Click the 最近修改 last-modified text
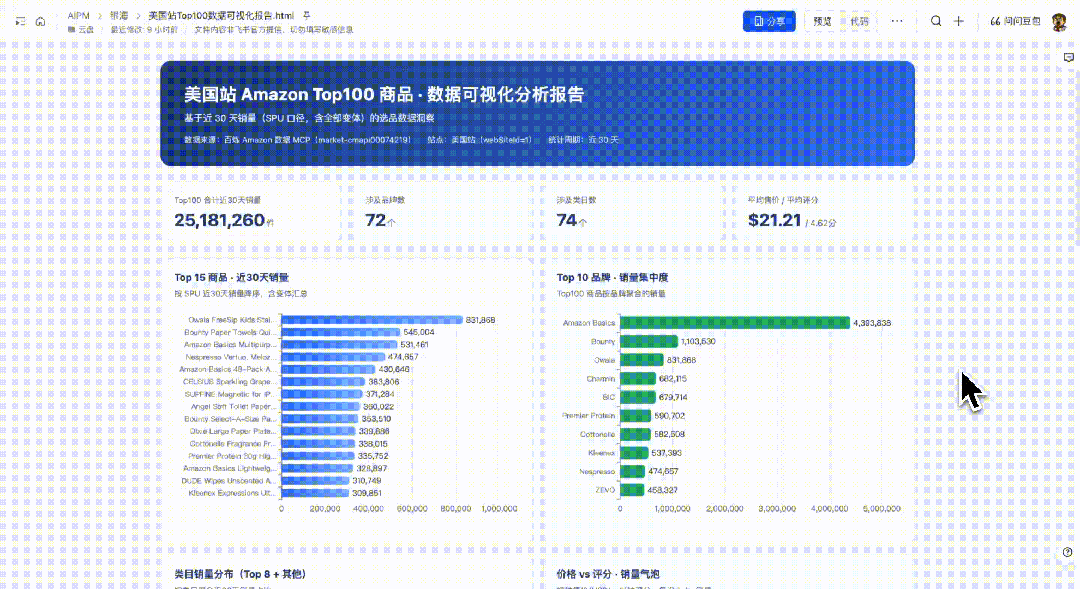Screen dimensions: 1080x589 [144, 30]
